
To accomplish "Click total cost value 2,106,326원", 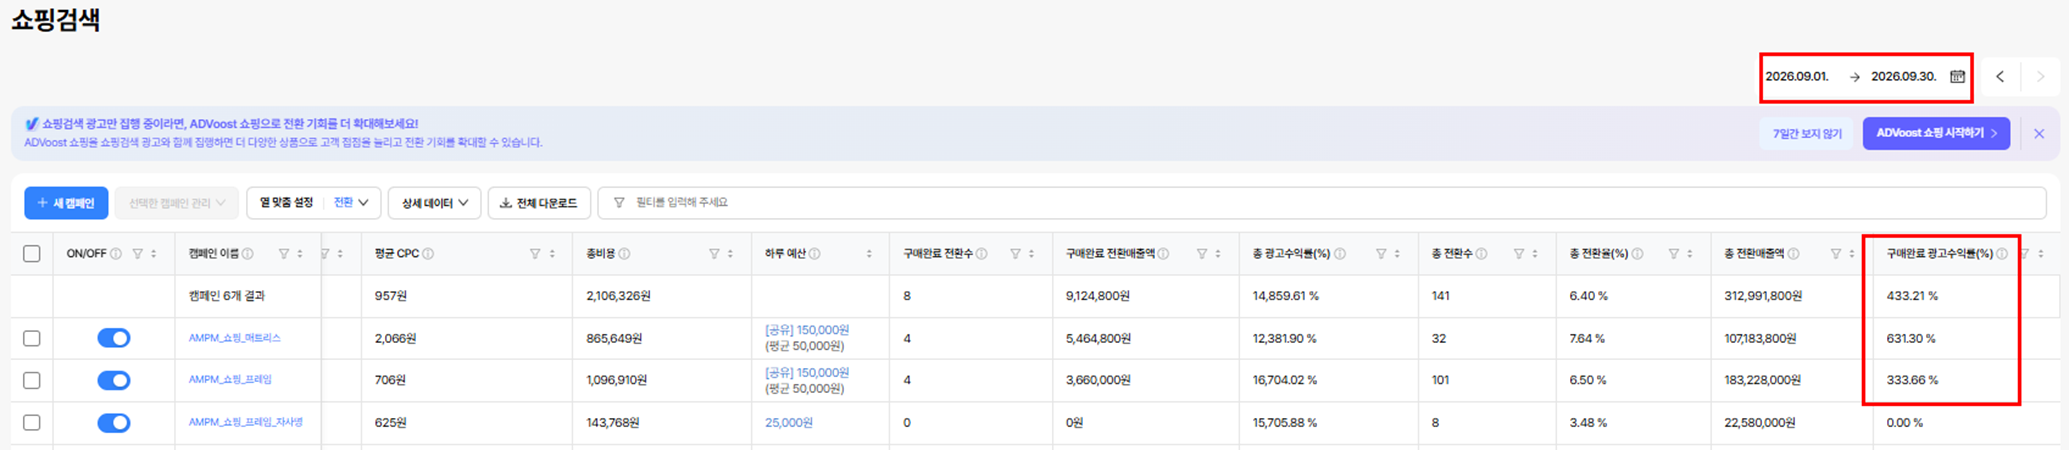I will tap(618, 296).
